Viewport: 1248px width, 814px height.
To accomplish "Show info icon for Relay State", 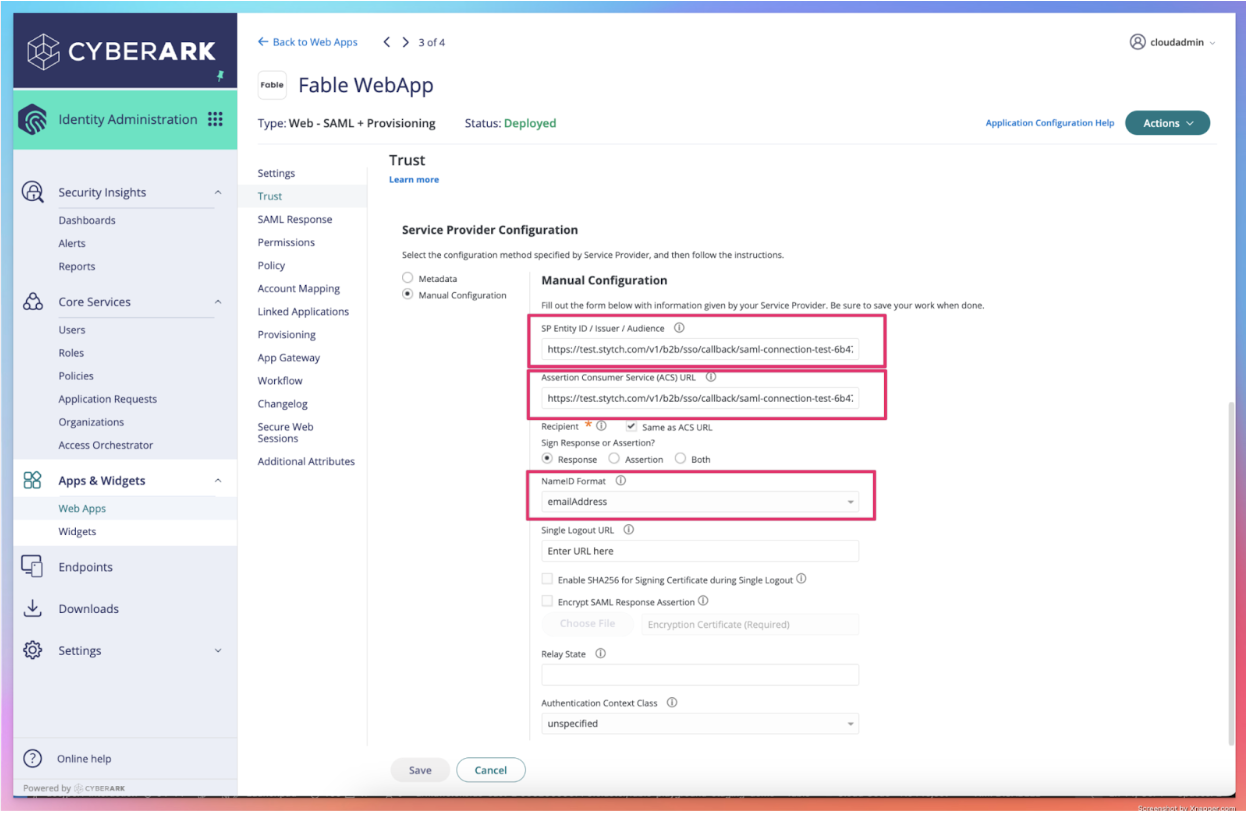I will (600, 653).
